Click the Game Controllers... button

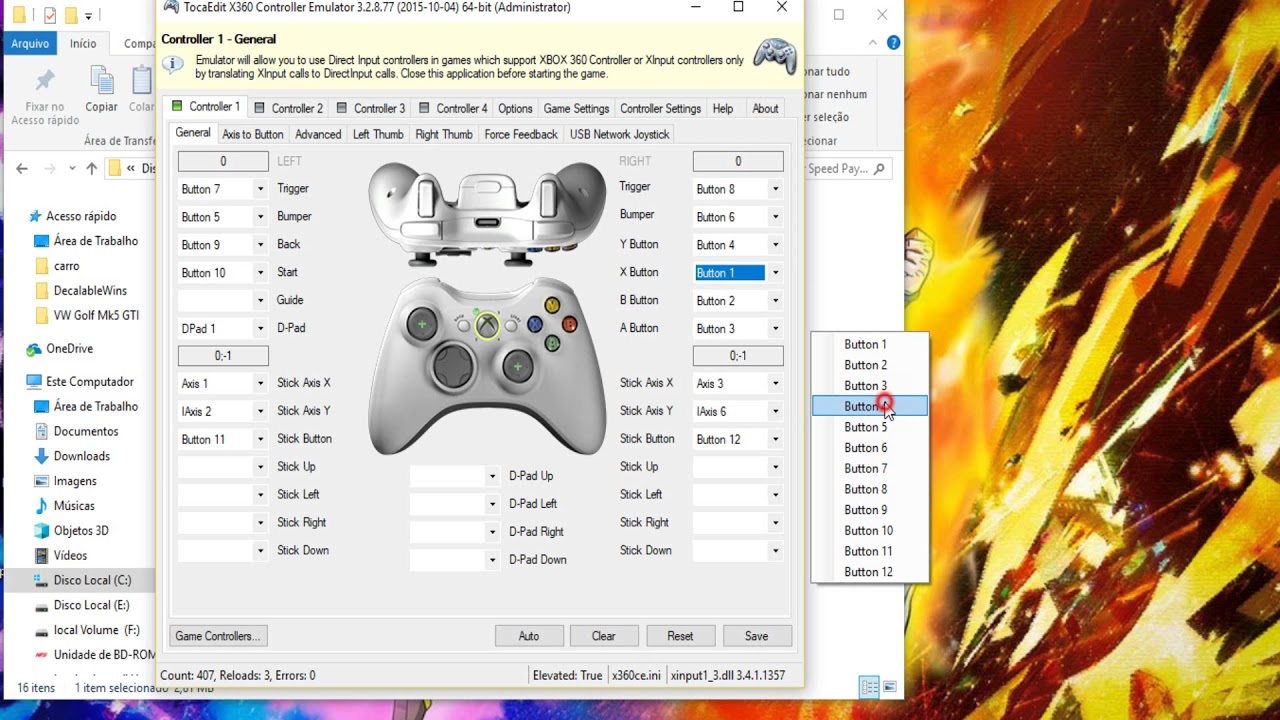[218, 636]
